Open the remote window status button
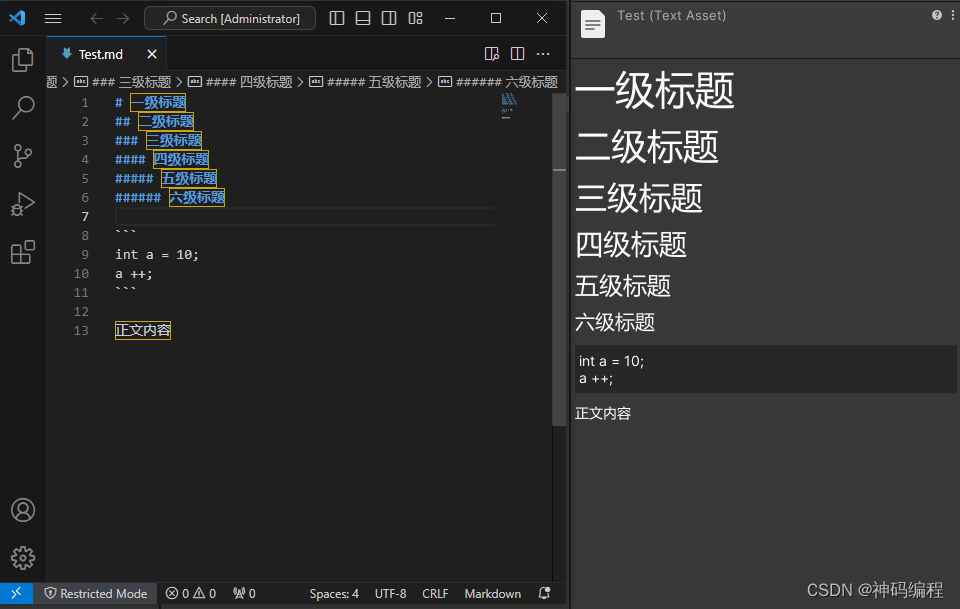Viewport: 960px width, 609px height. 17,593
